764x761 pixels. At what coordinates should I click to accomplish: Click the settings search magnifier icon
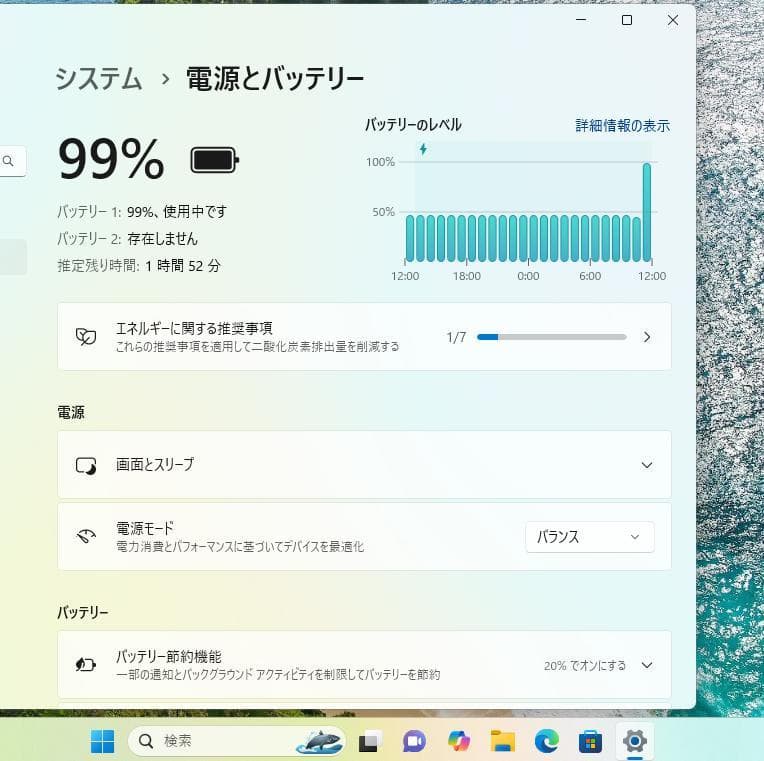point(8,160)
